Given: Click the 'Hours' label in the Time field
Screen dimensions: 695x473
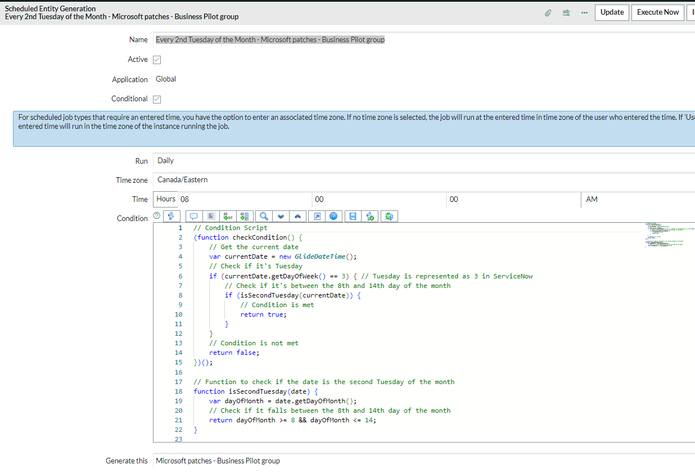Looking at the screenshot, I should (x=166, y=199).
